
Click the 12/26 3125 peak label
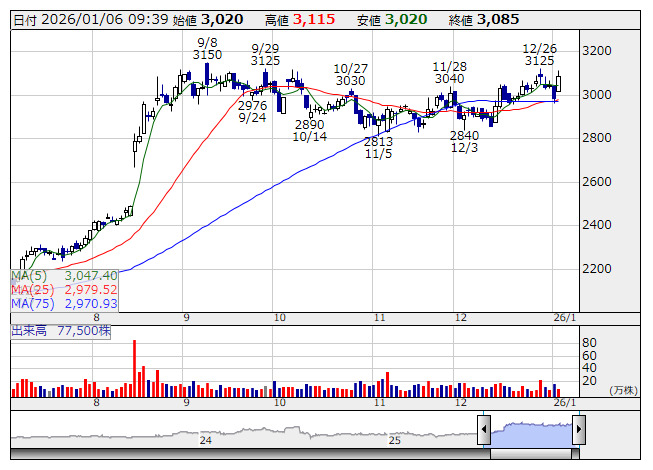539,55
